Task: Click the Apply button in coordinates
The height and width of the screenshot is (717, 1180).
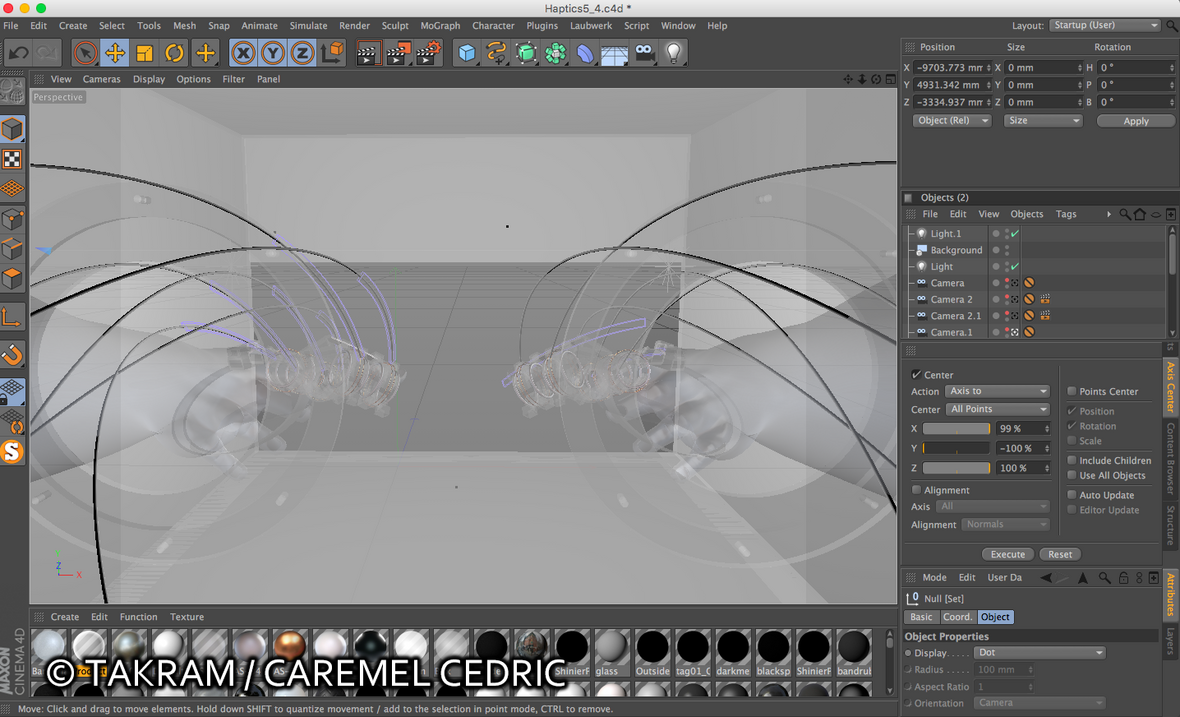Action: 1136,121
